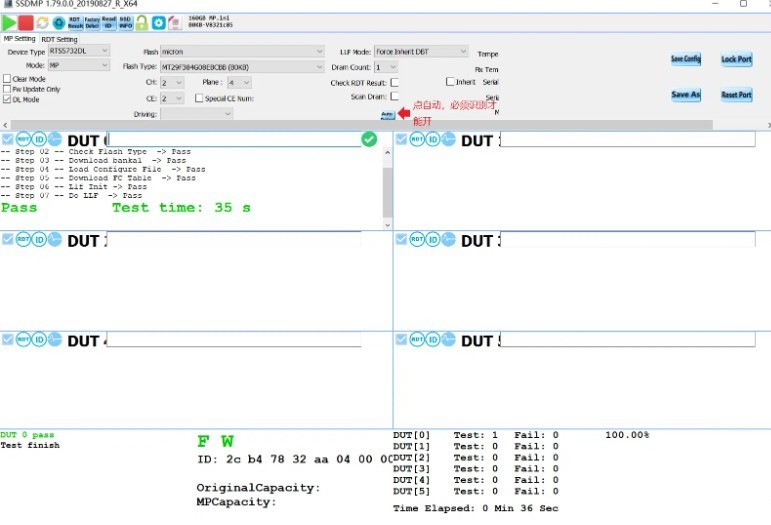Start the test with the green play button
The width and height of the screenshot is (771, 525).
(9, 23)
